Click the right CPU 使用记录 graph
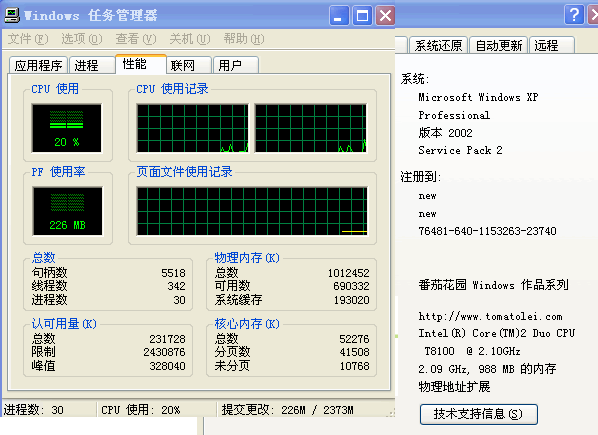The width and height of the screenshot is (598, 435). [x=310, y=128]
